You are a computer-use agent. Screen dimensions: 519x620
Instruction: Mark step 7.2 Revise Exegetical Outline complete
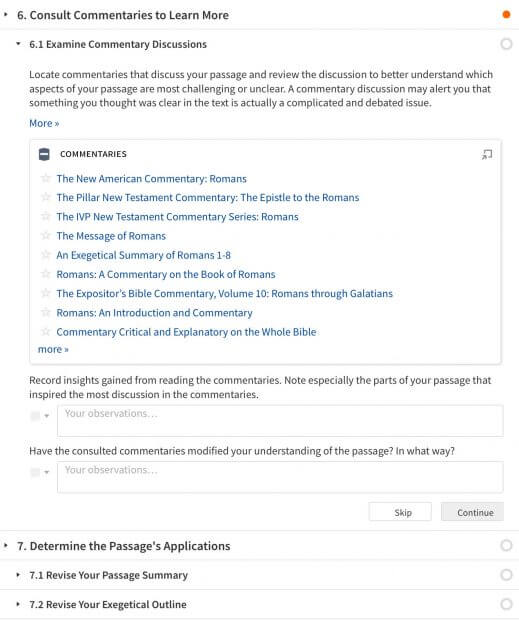coord(506,604)
